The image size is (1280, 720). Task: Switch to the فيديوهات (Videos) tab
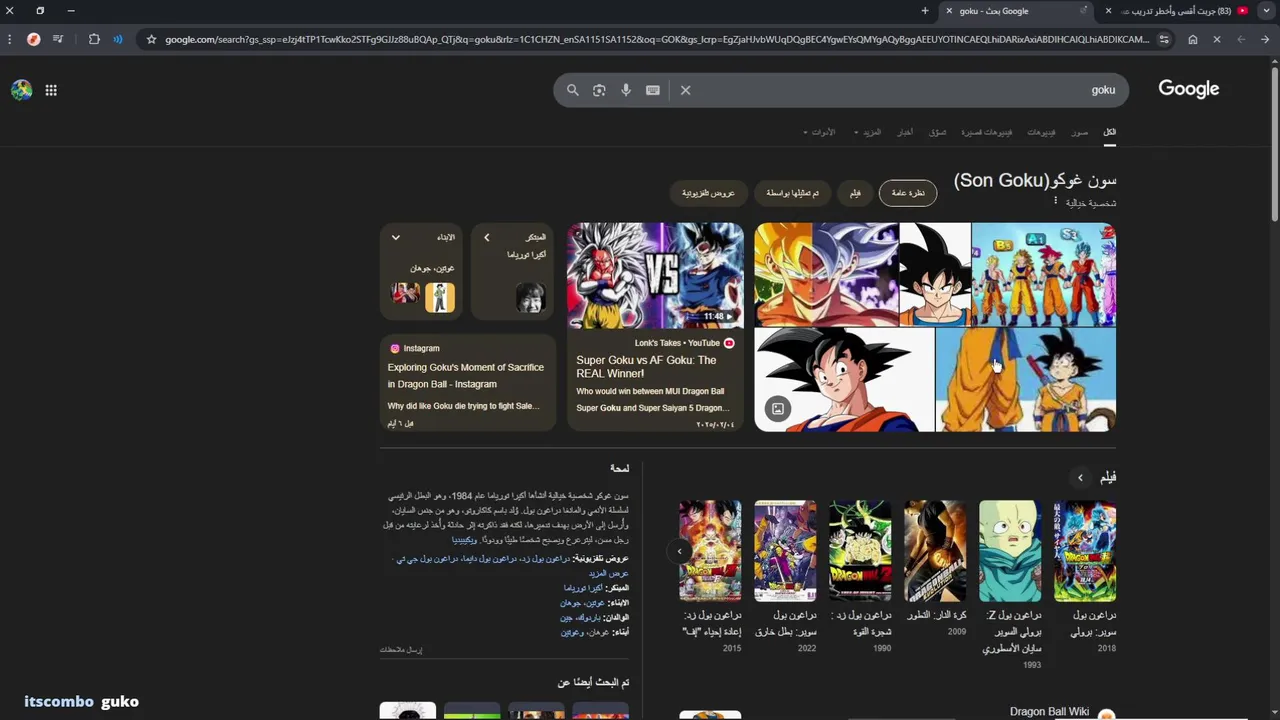point(1041,132)
